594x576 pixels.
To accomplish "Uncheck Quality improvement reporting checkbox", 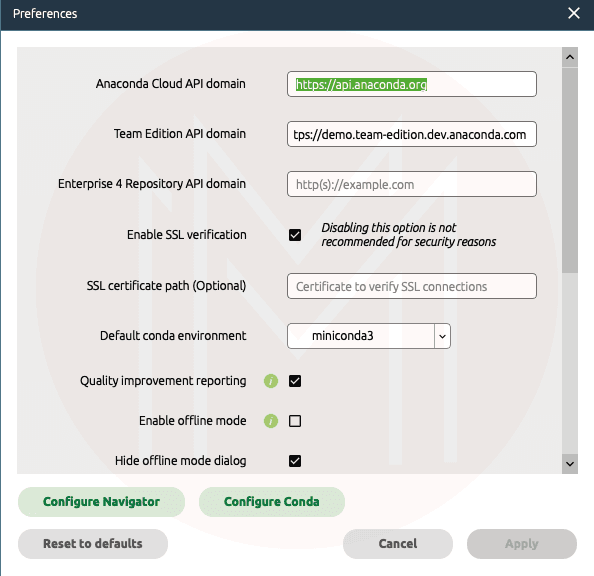I will coord(295,381).
